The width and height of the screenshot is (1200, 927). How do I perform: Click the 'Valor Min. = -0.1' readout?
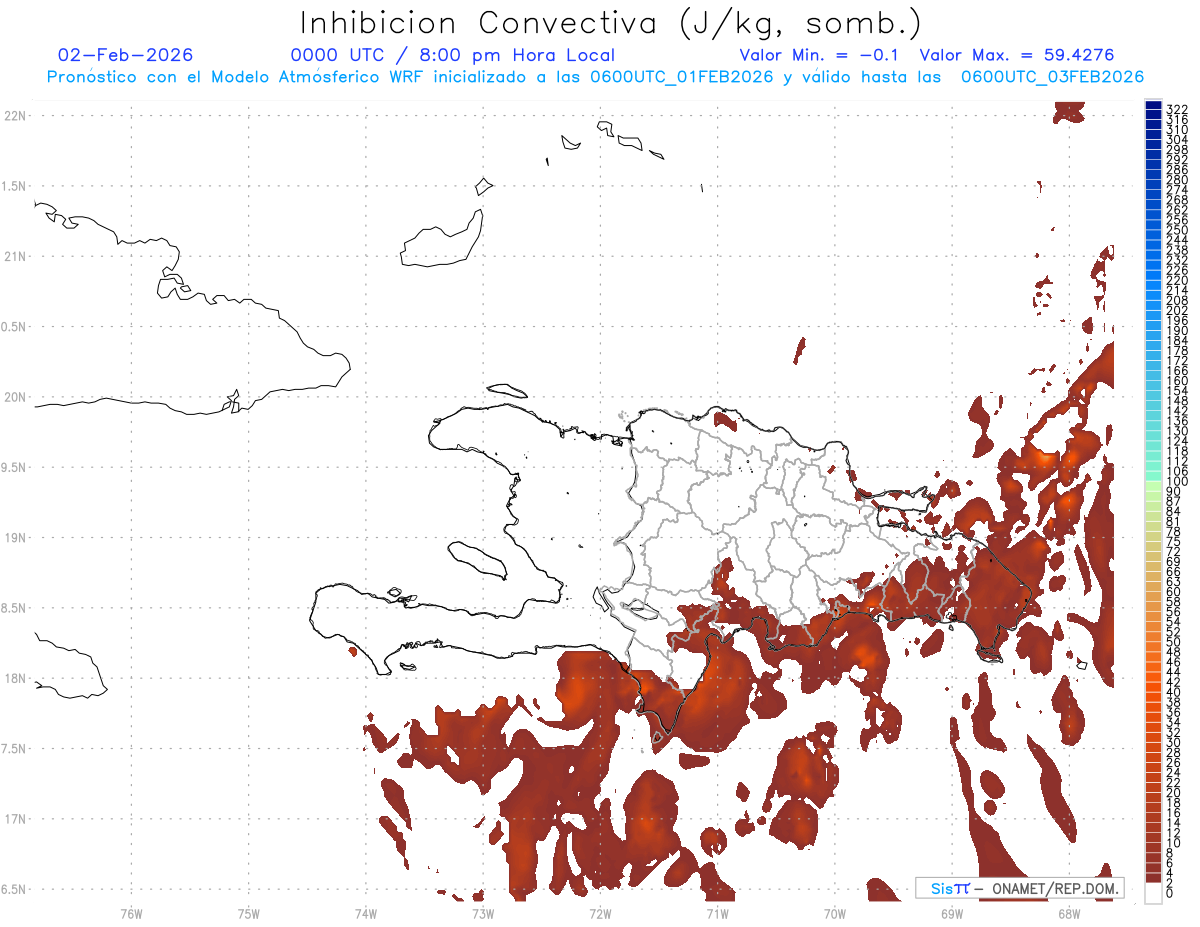tap(819, 55)
